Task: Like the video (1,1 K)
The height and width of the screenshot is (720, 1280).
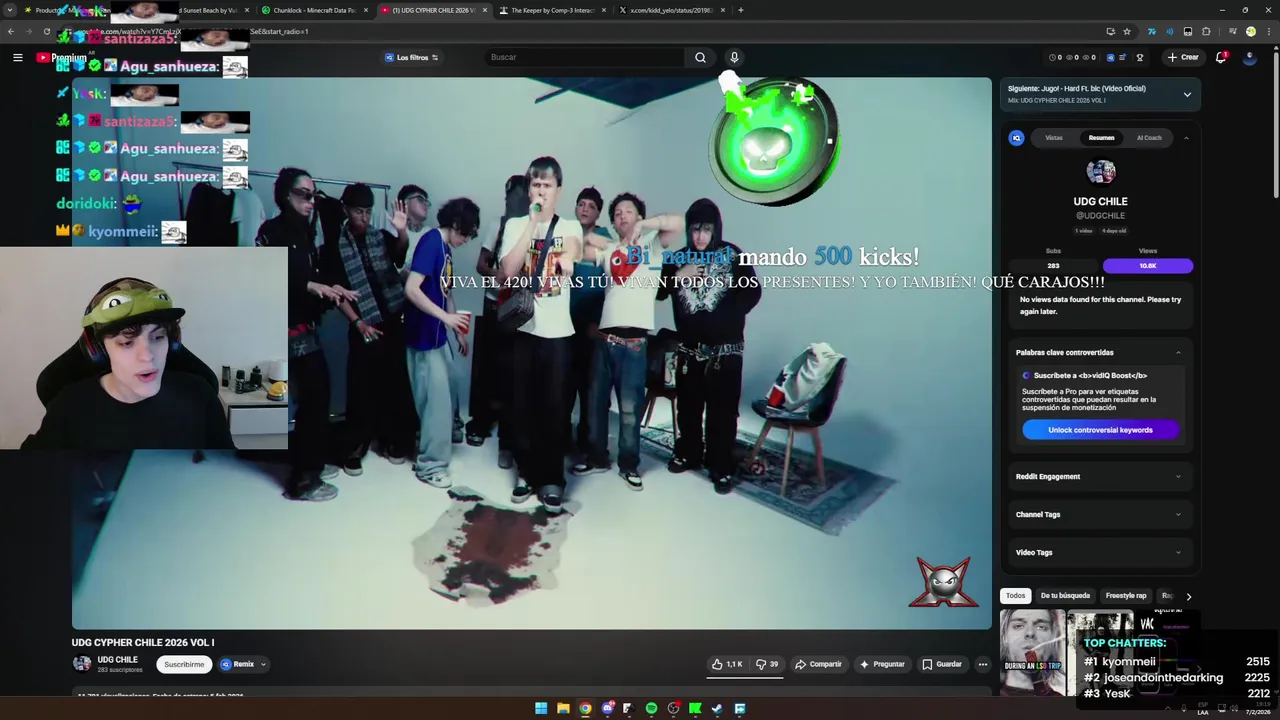Action: pyautogui.click(x=727, y=664)
